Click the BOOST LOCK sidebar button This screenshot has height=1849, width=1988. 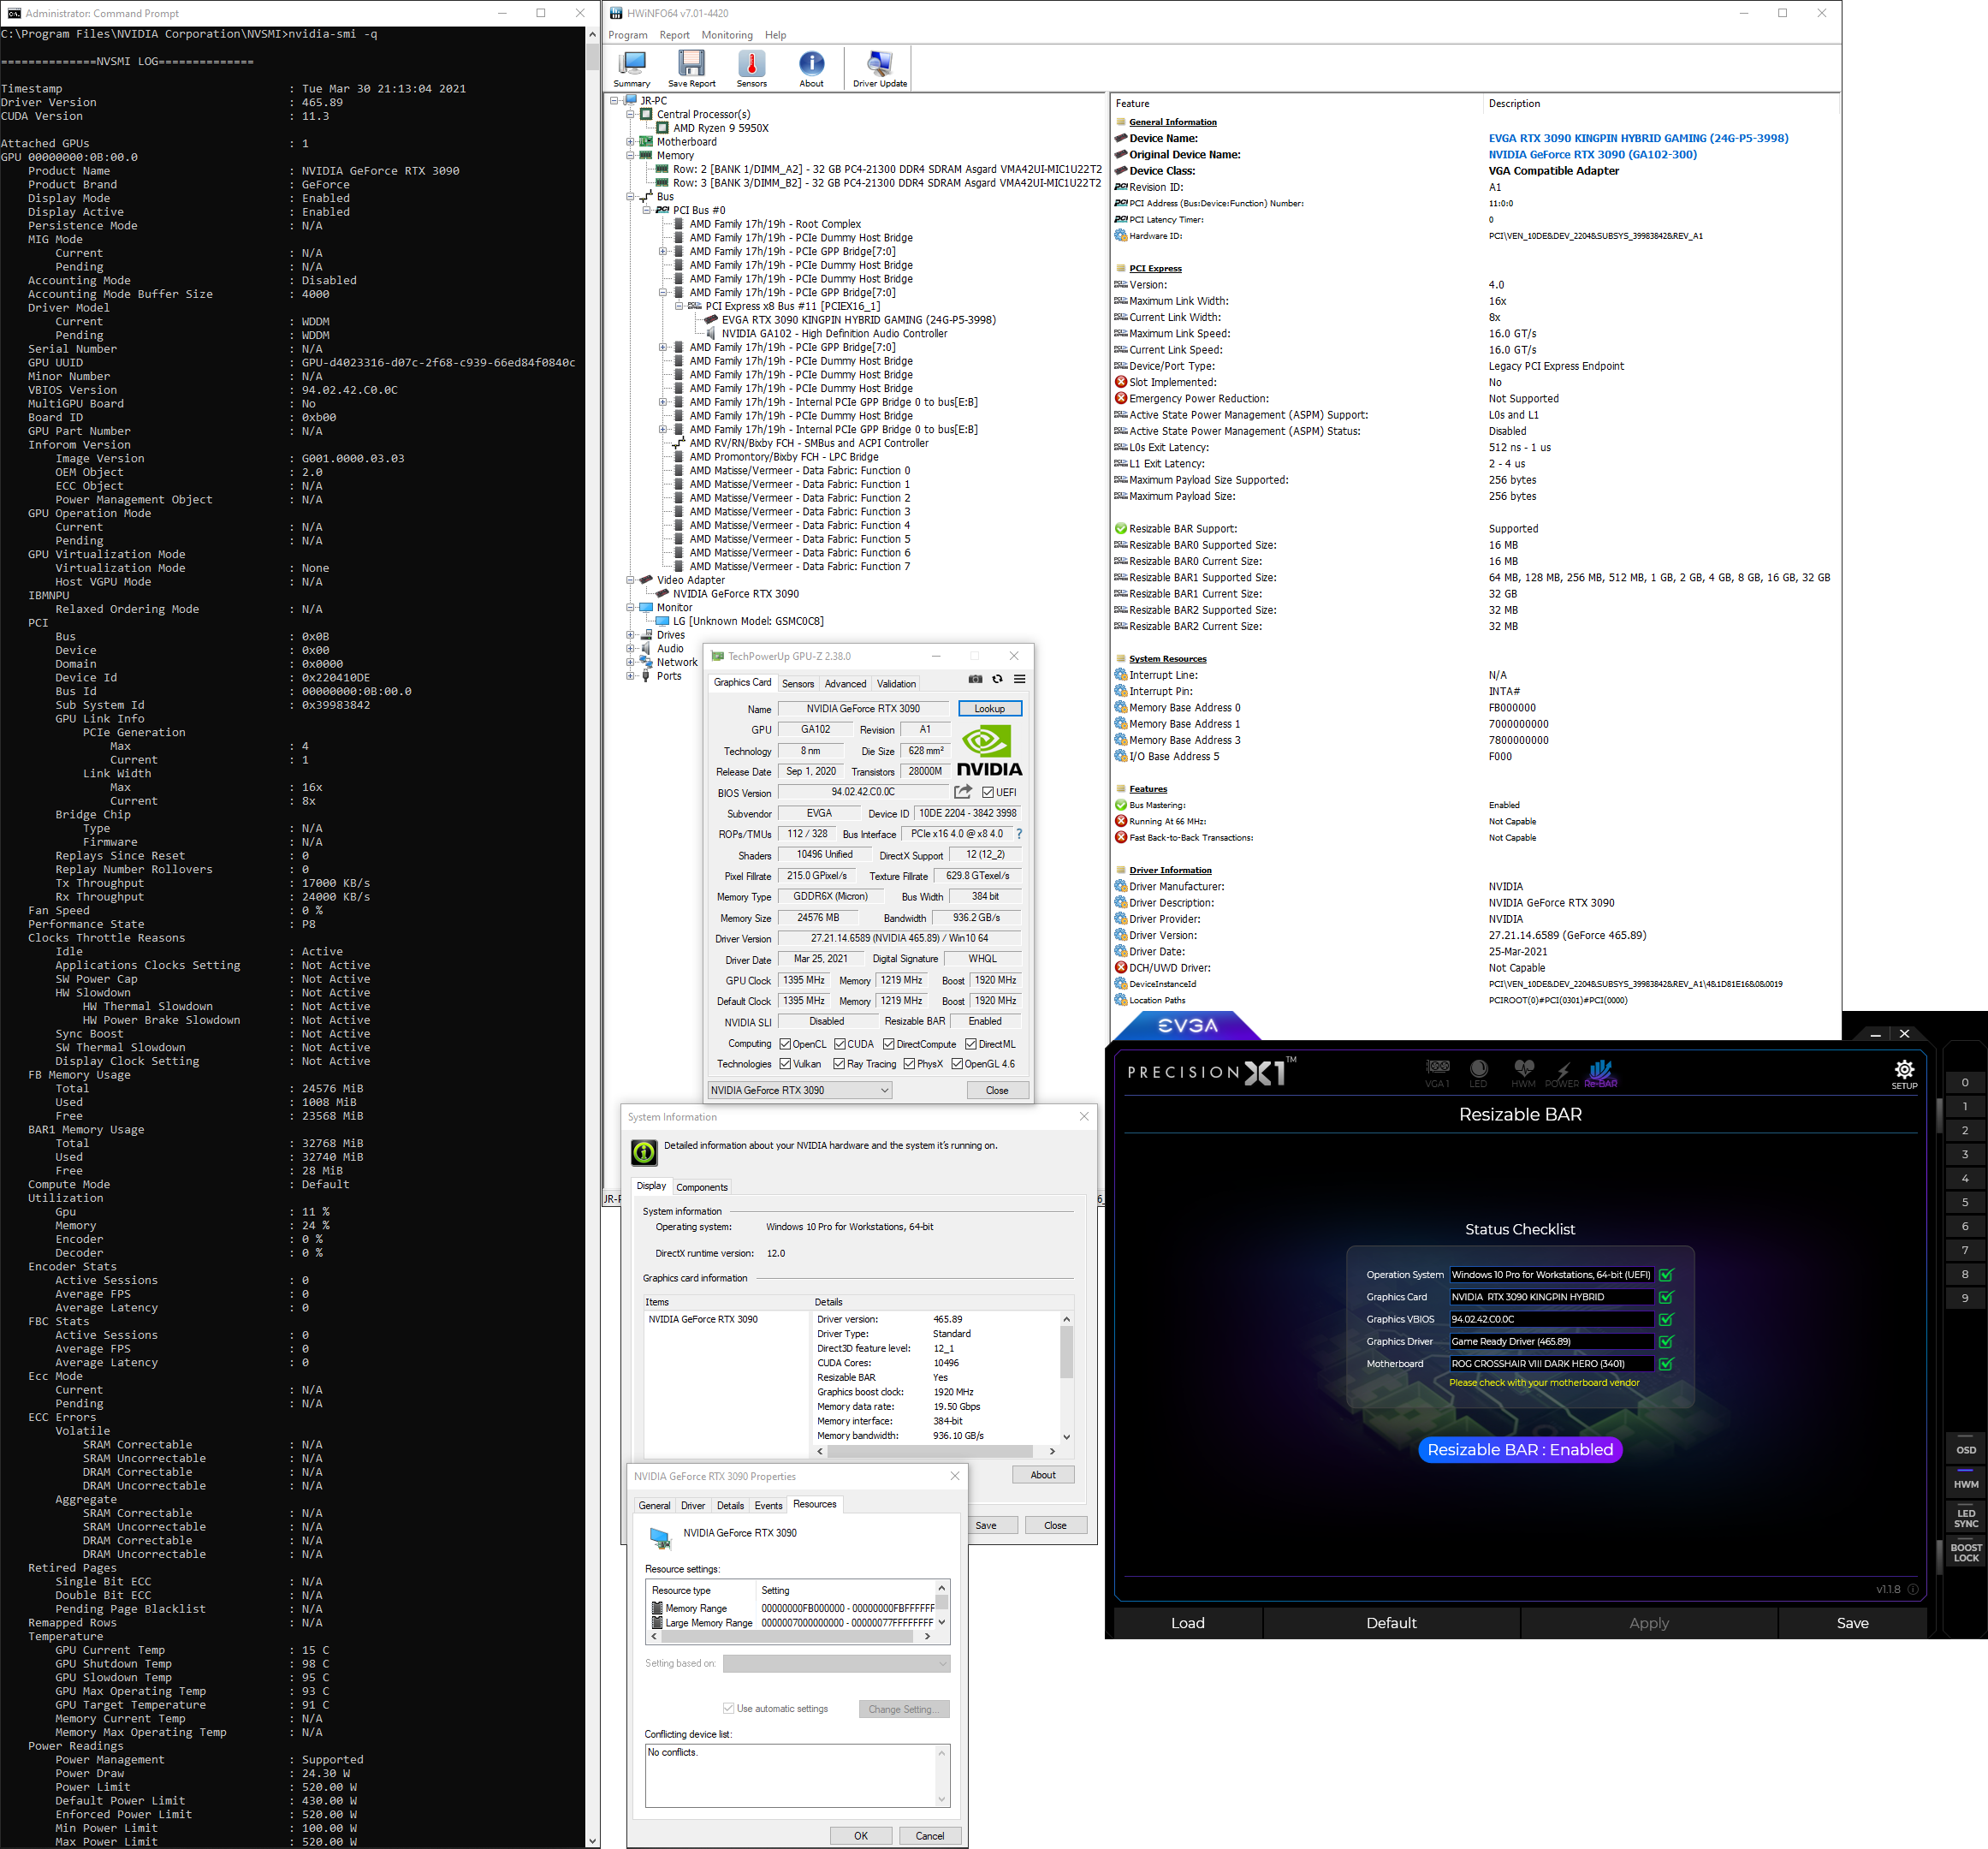(x=1965, y=1552)
